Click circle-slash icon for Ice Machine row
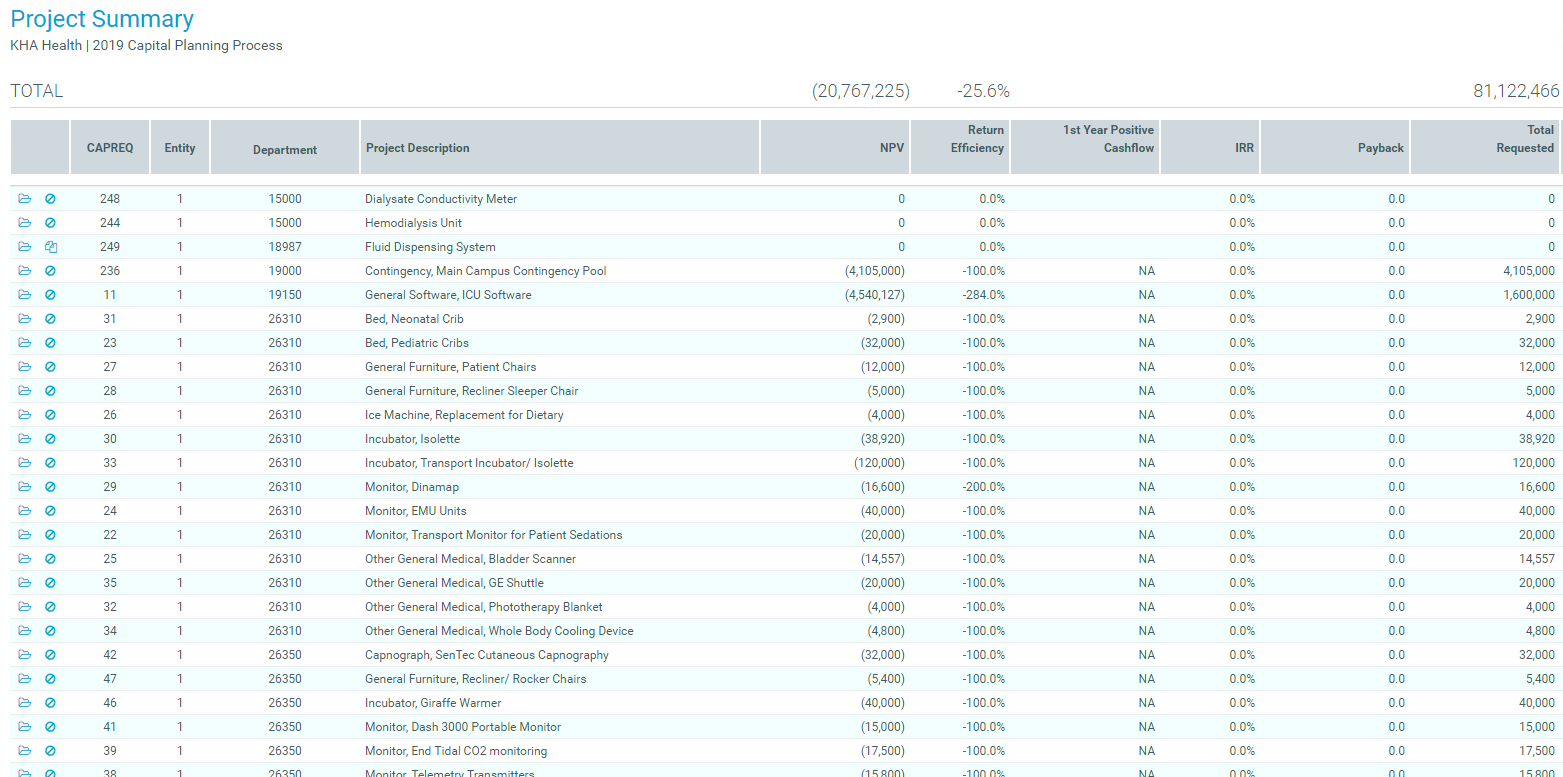The height and width of the screenshot is (777, 1563). [x=50, y=415]
